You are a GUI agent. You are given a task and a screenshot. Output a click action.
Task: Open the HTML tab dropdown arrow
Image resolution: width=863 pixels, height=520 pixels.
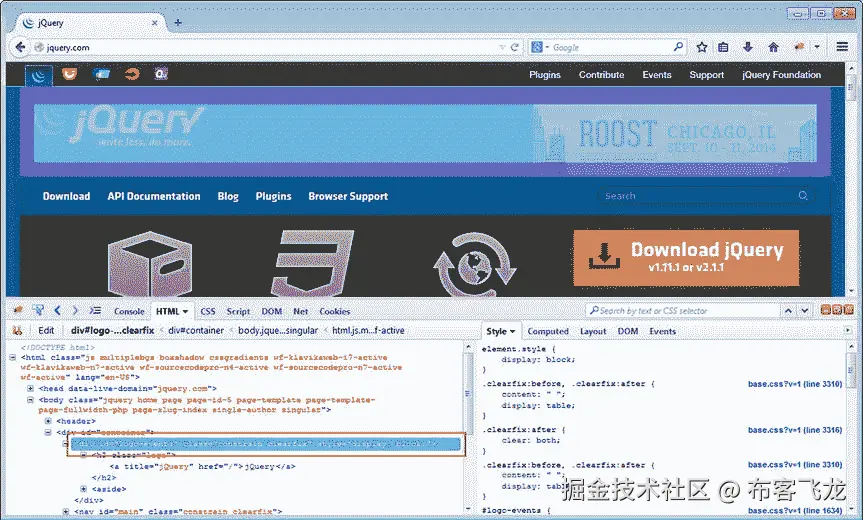point(185,311)
